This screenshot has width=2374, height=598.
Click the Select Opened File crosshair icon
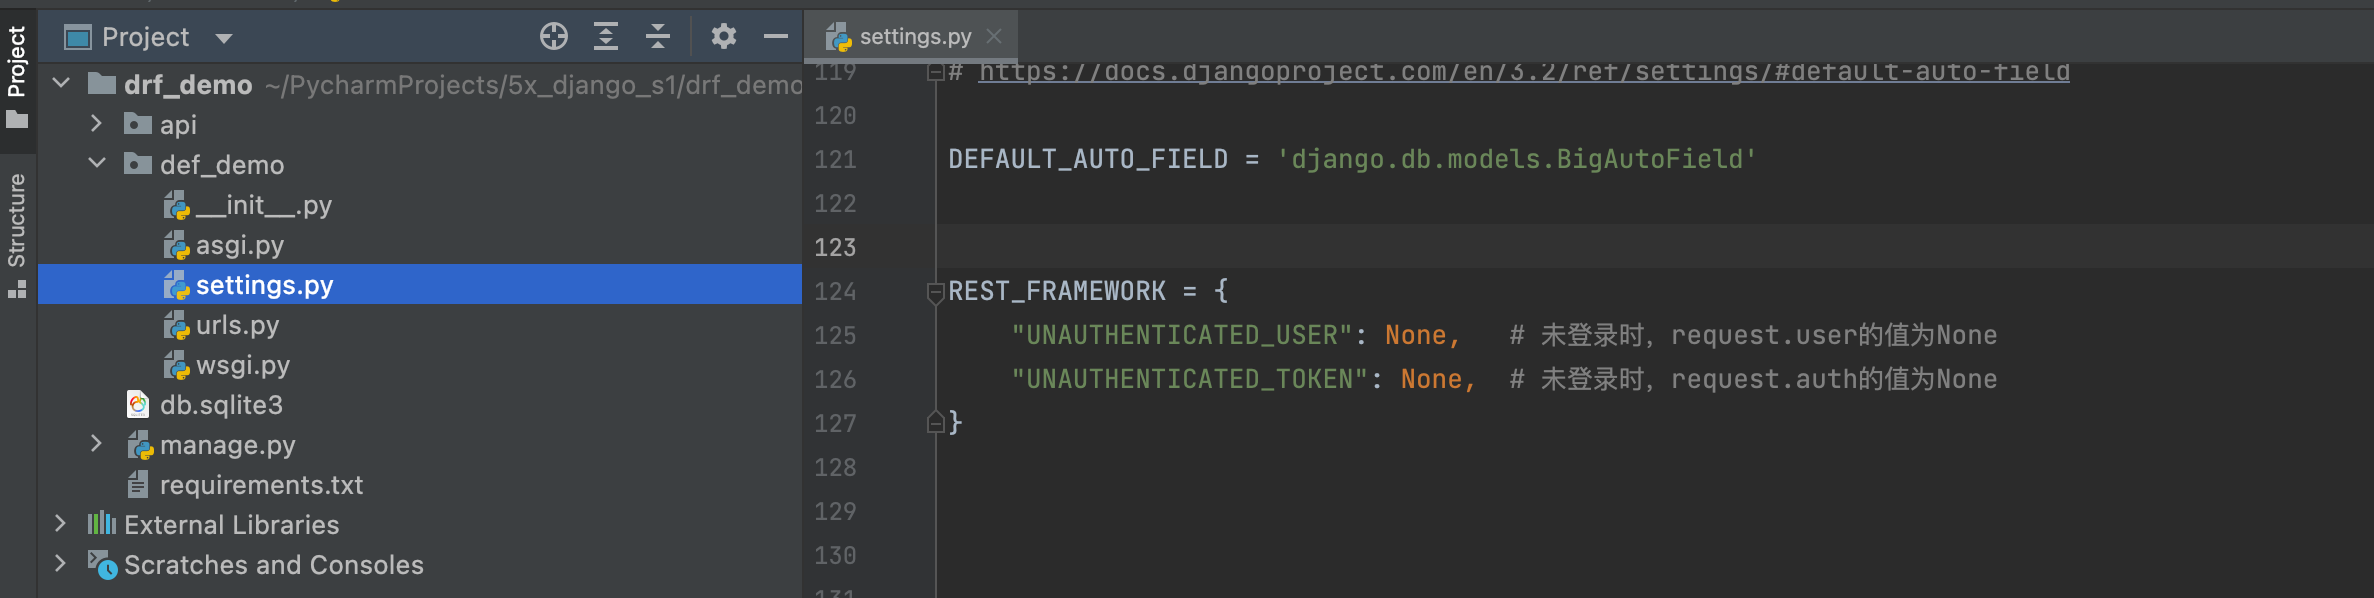553,36
